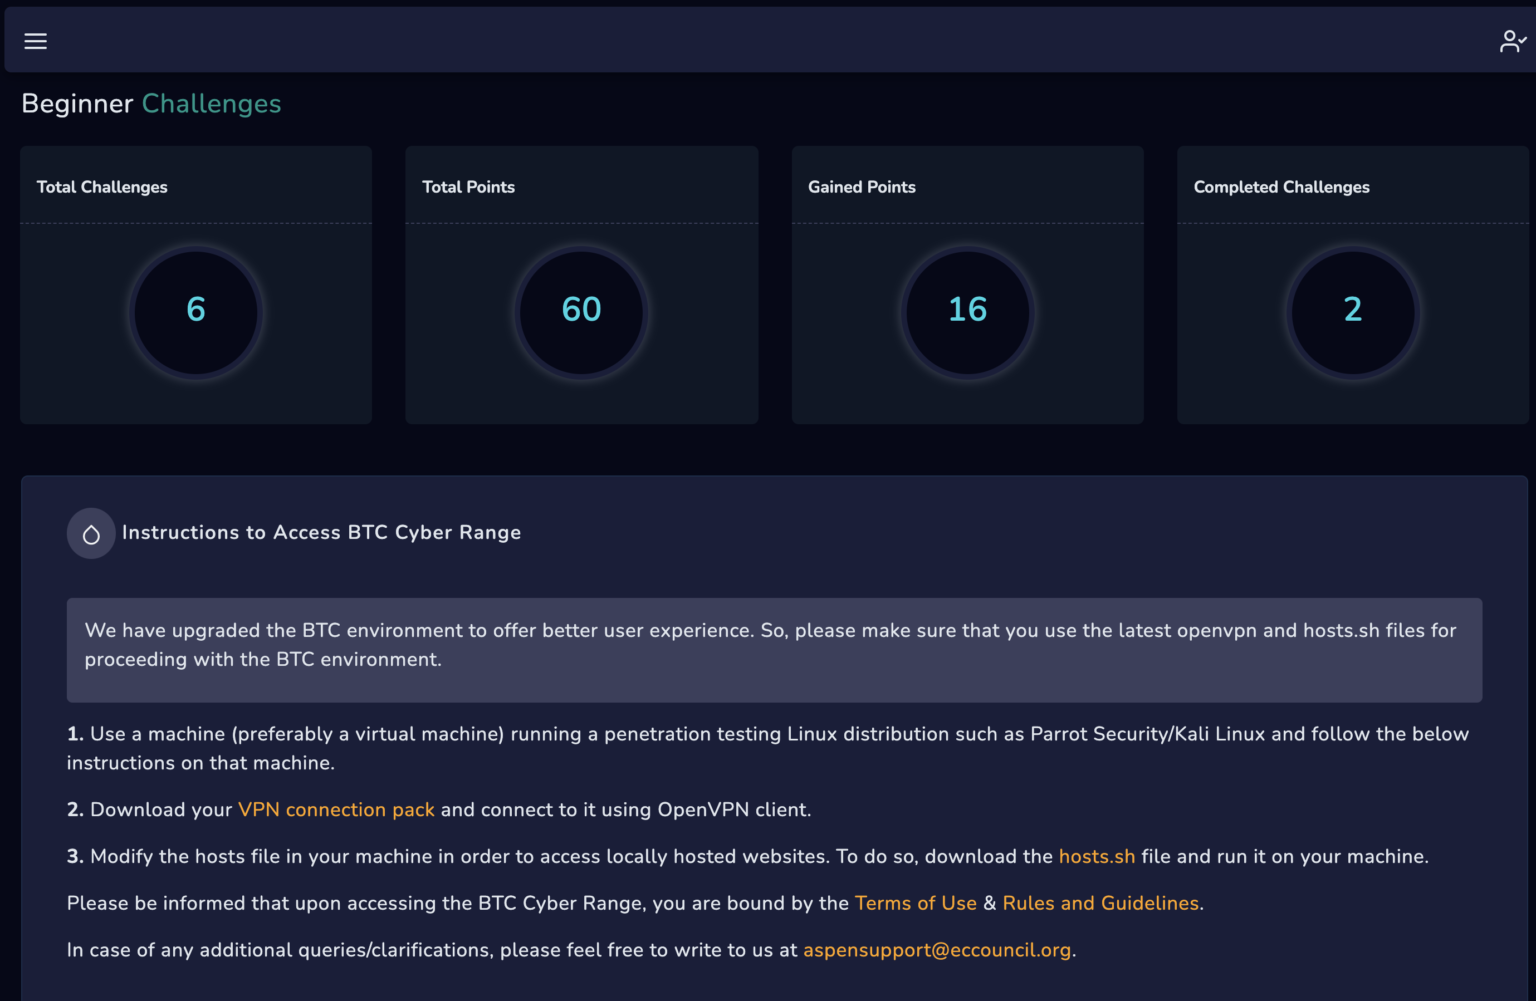
Task: Click the Gained Points circle showing 16
Action: pyautogui.click(x=967, y=310)
